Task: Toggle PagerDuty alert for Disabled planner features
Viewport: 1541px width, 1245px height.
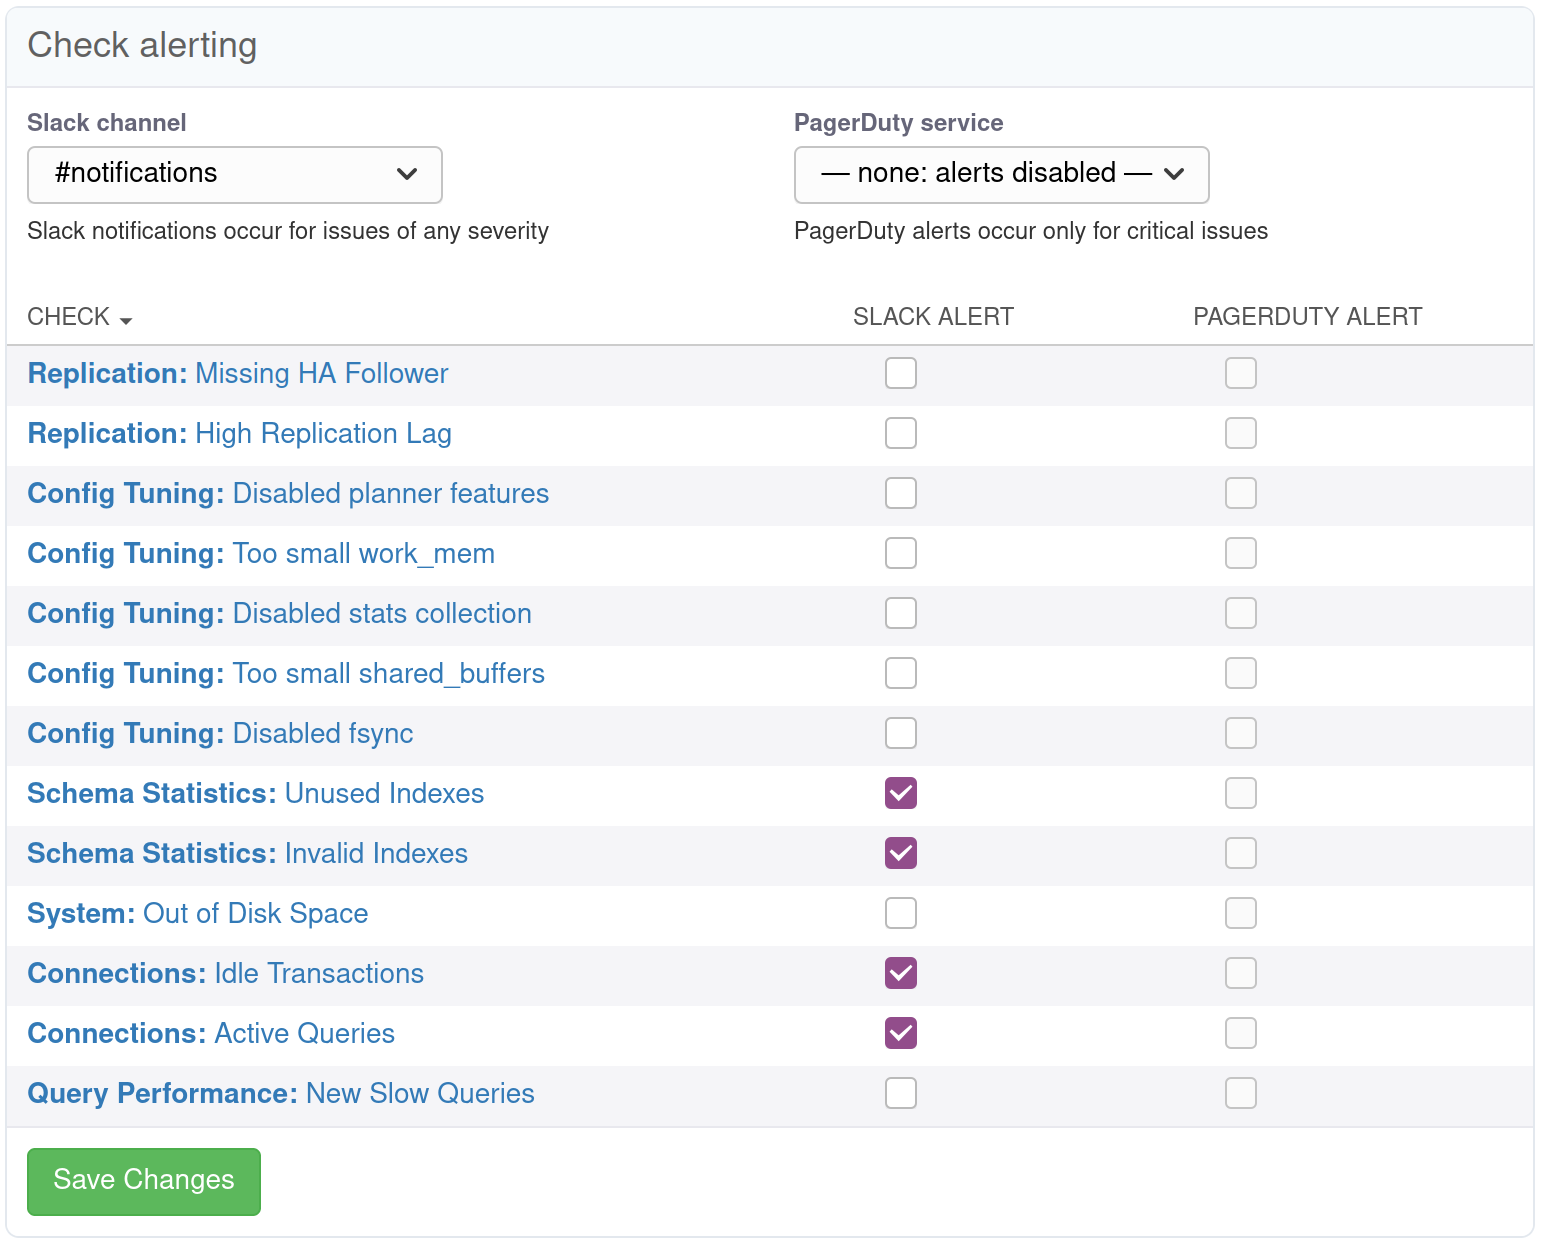Action: (1241, 493)
